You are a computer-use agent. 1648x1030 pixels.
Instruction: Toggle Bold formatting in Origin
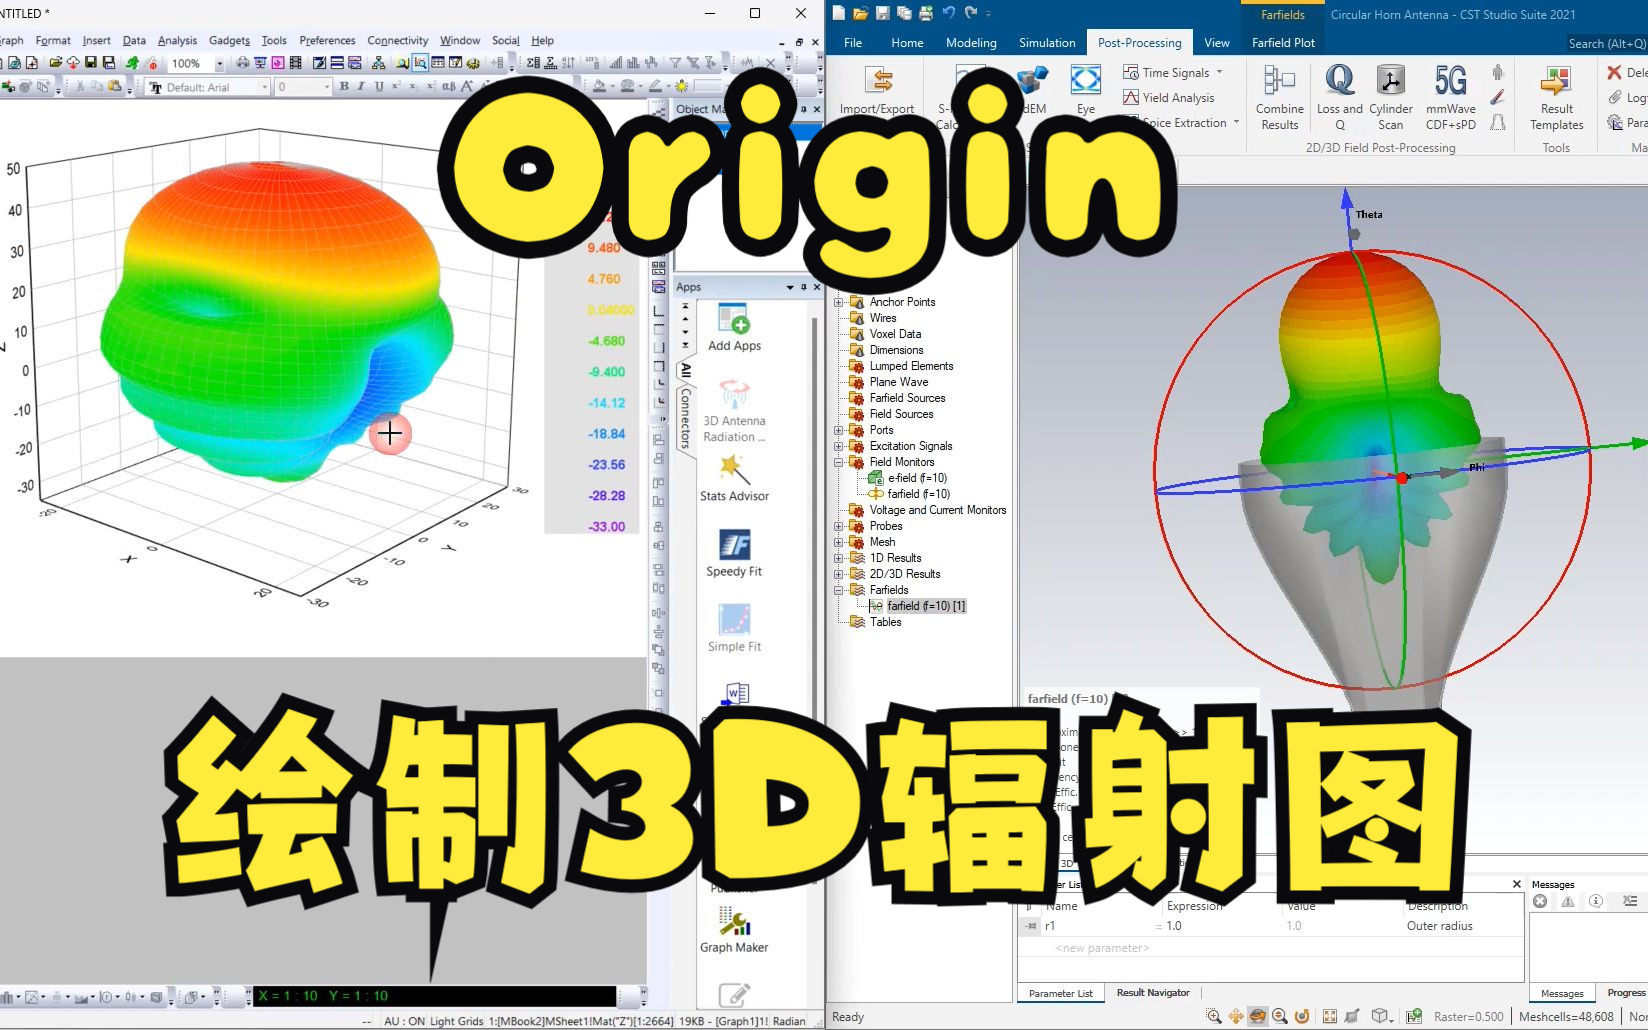pos(344,87)
